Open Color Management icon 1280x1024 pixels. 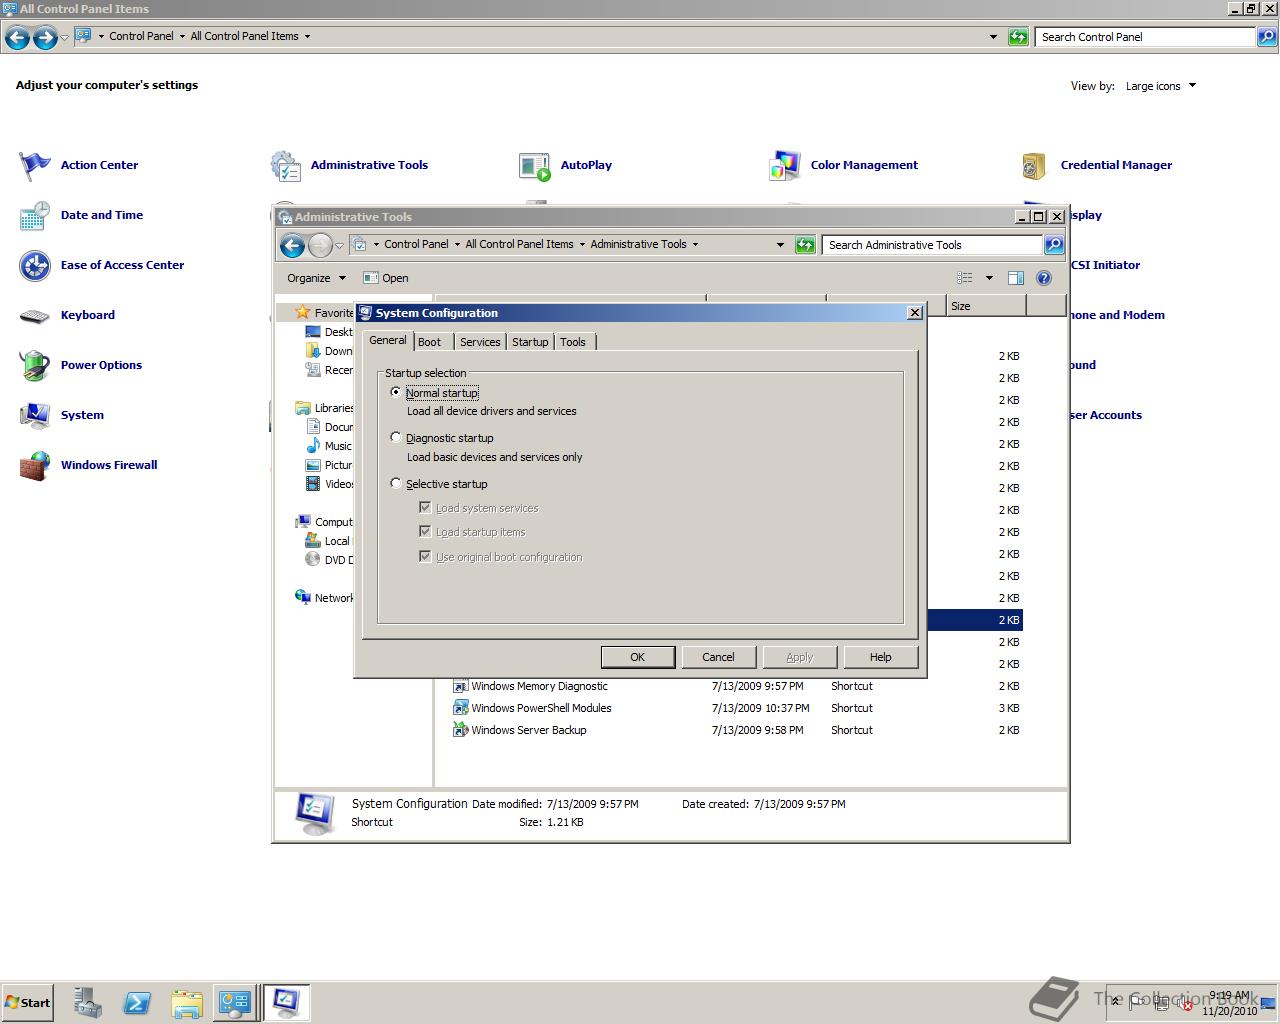pos(785,166)
